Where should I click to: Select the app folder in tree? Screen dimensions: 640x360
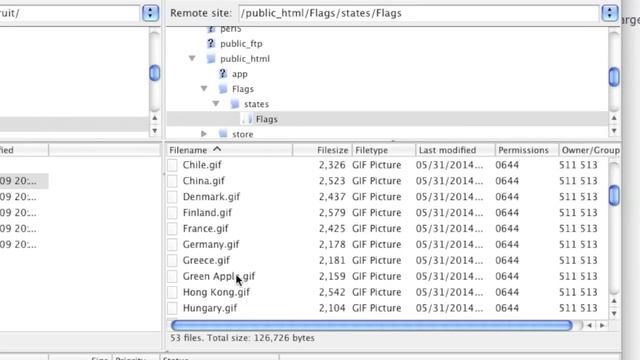click(x=240, y=74)
